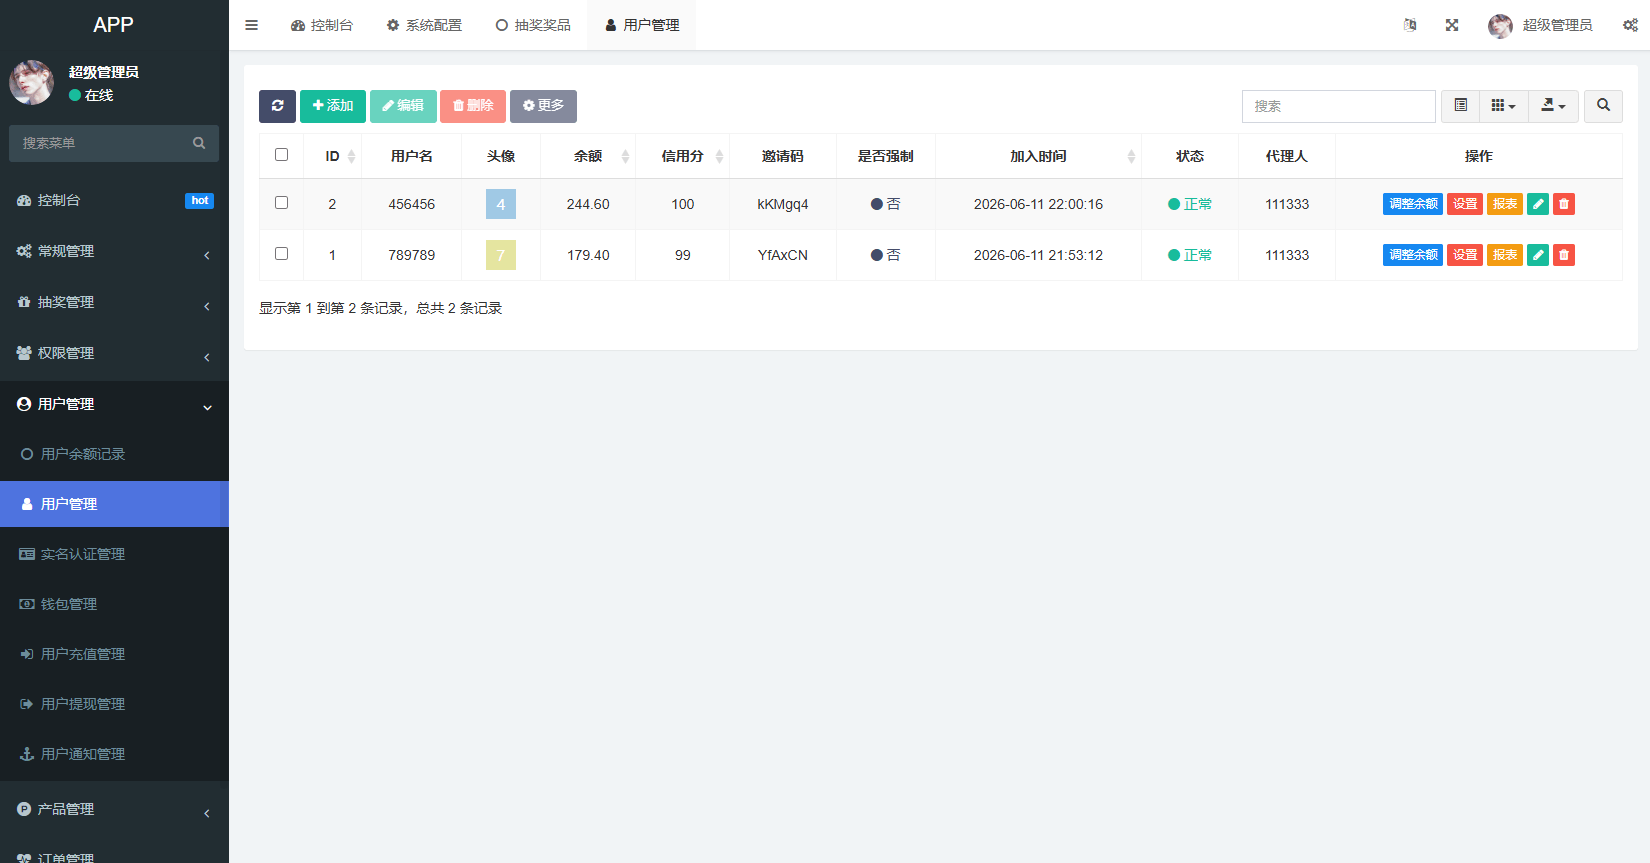Toggle the hamburger sidebar menu icon
1650x863 pixels.
pyautogui.click(x=251, y=25)
